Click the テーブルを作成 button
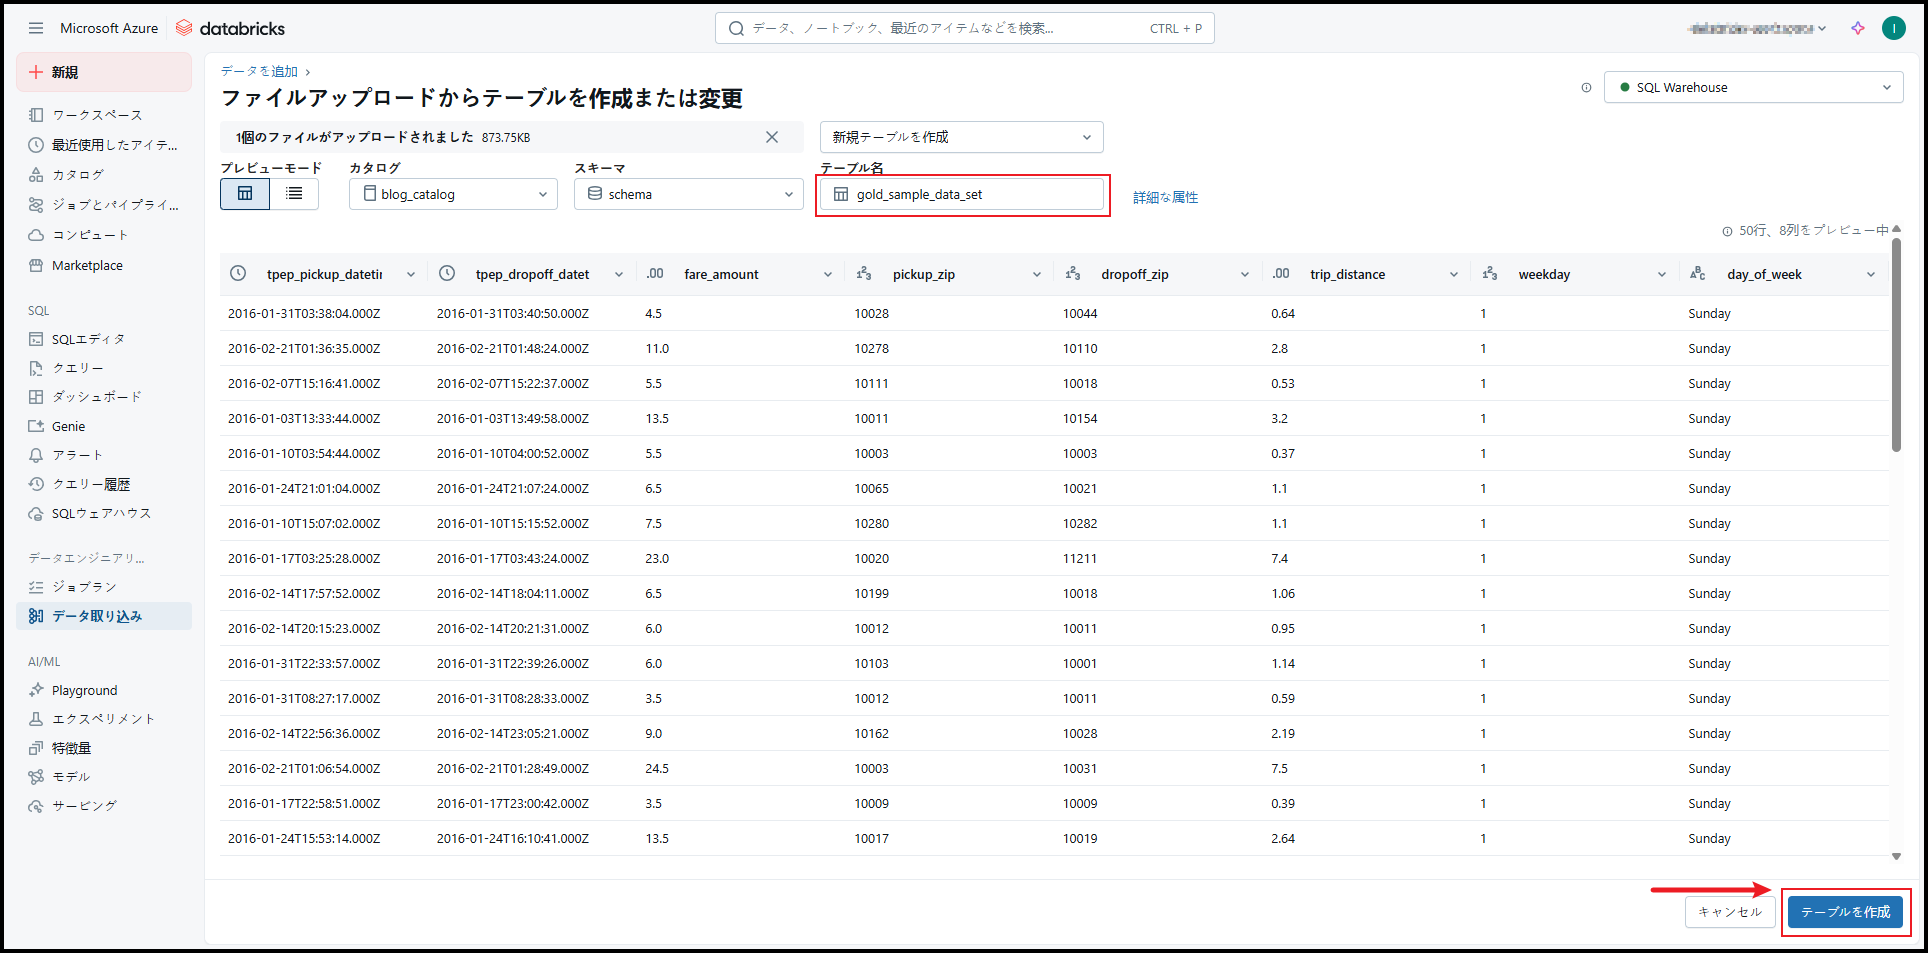The height and width of the screenshot is (953, 1928). 1845,912
